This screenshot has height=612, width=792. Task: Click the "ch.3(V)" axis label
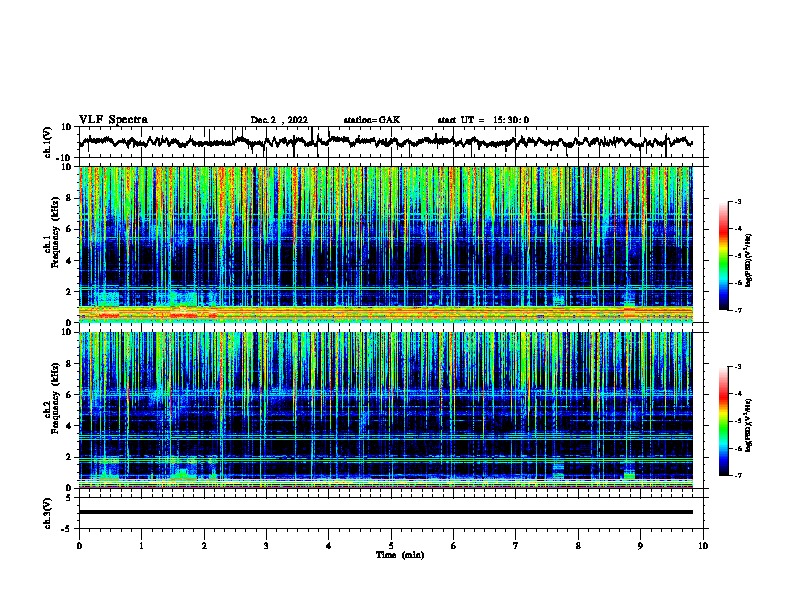(x=48, y=513)
